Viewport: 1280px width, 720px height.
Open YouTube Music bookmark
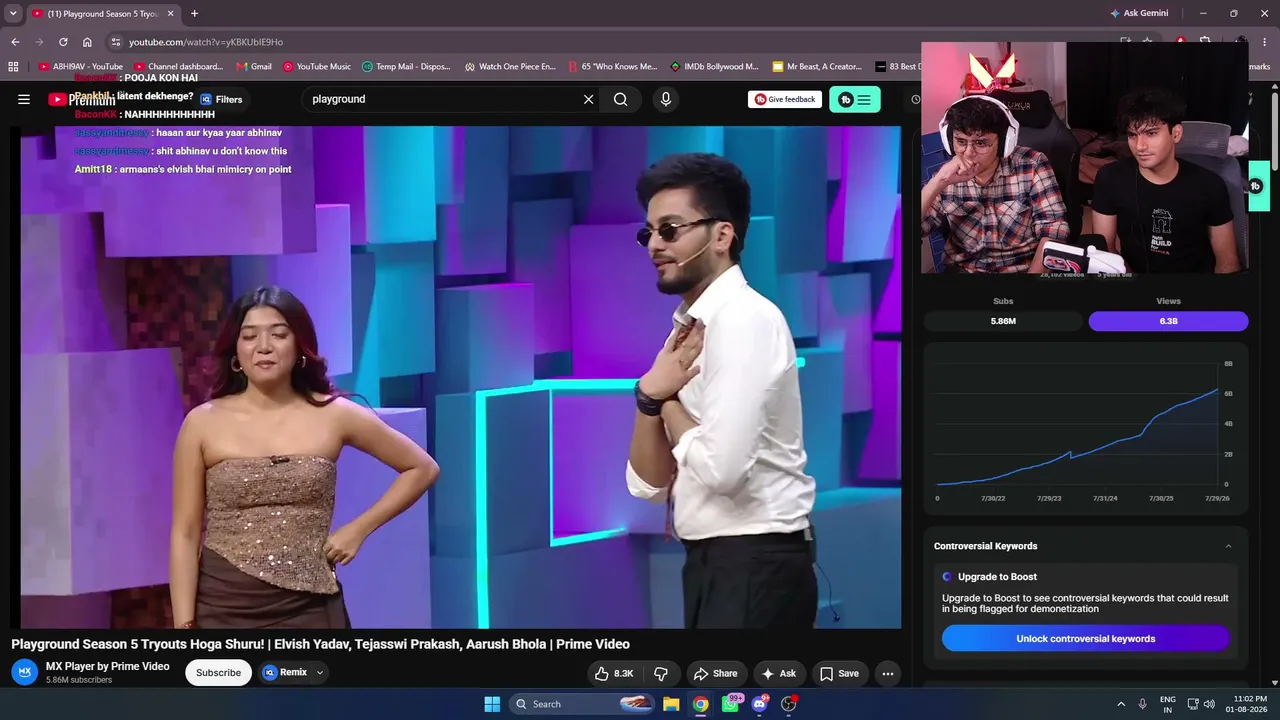coord(317,67)
